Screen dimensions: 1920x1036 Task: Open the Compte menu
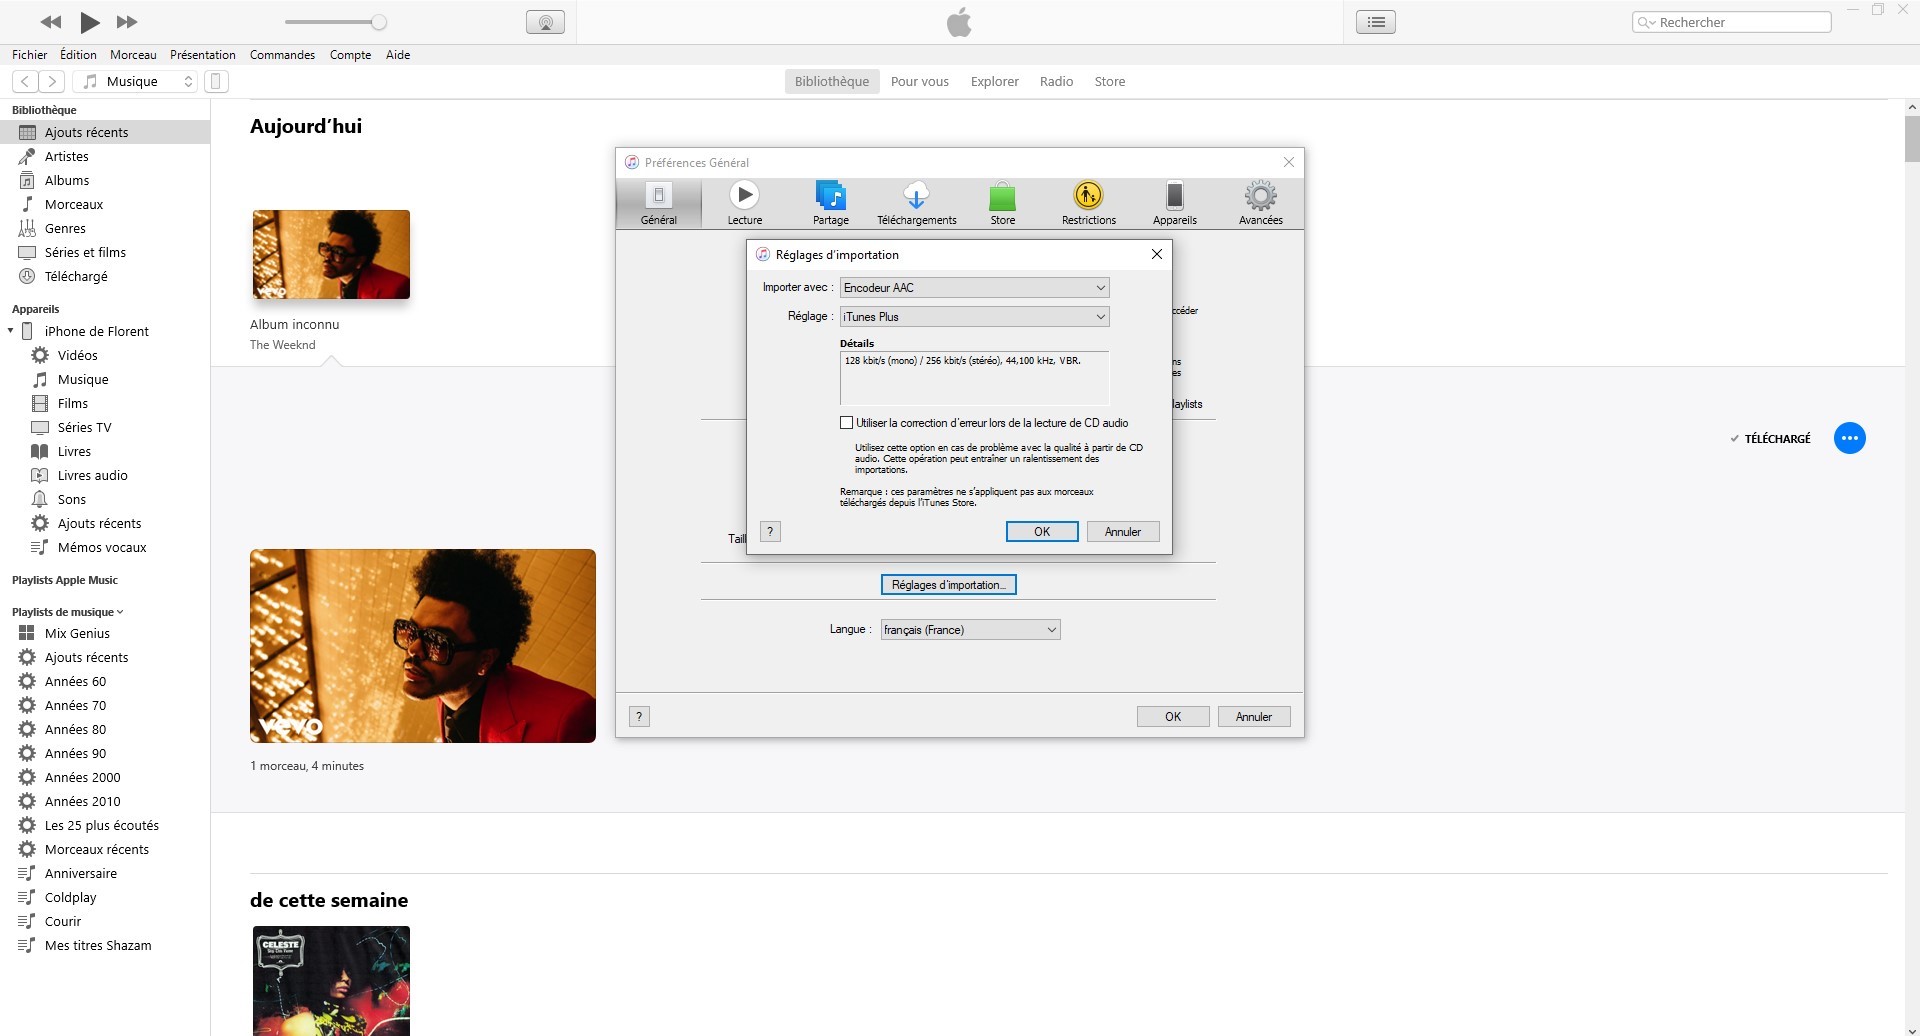350,55
